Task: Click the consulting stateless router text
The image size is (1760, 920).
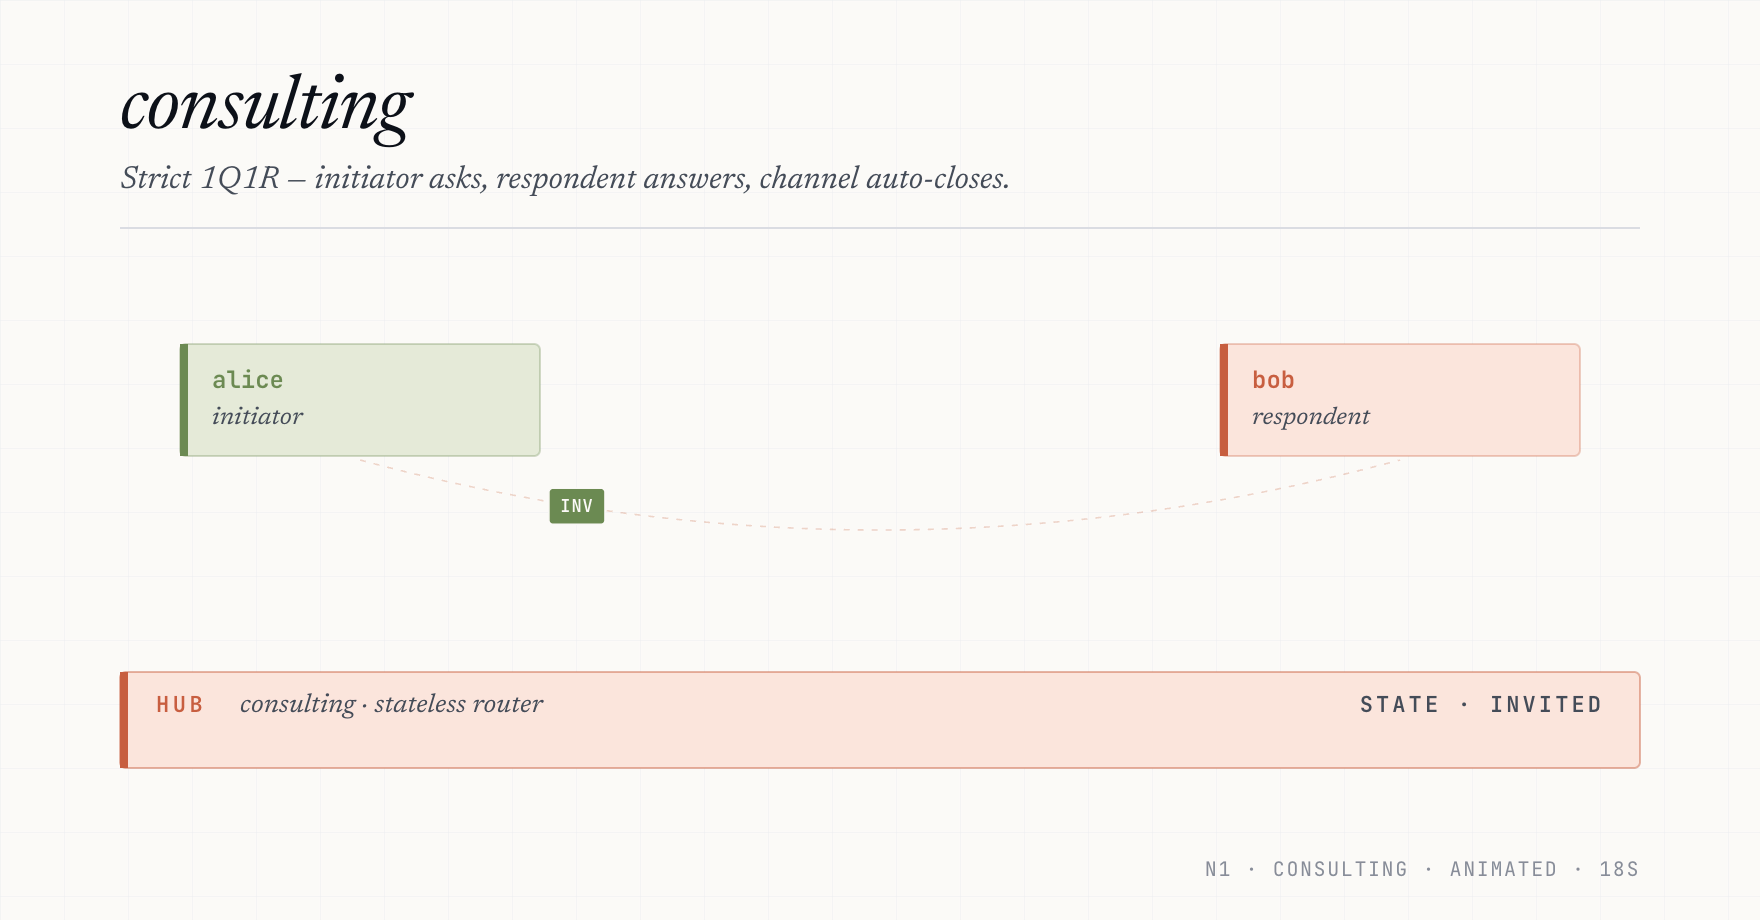Action: coord(391,705)
